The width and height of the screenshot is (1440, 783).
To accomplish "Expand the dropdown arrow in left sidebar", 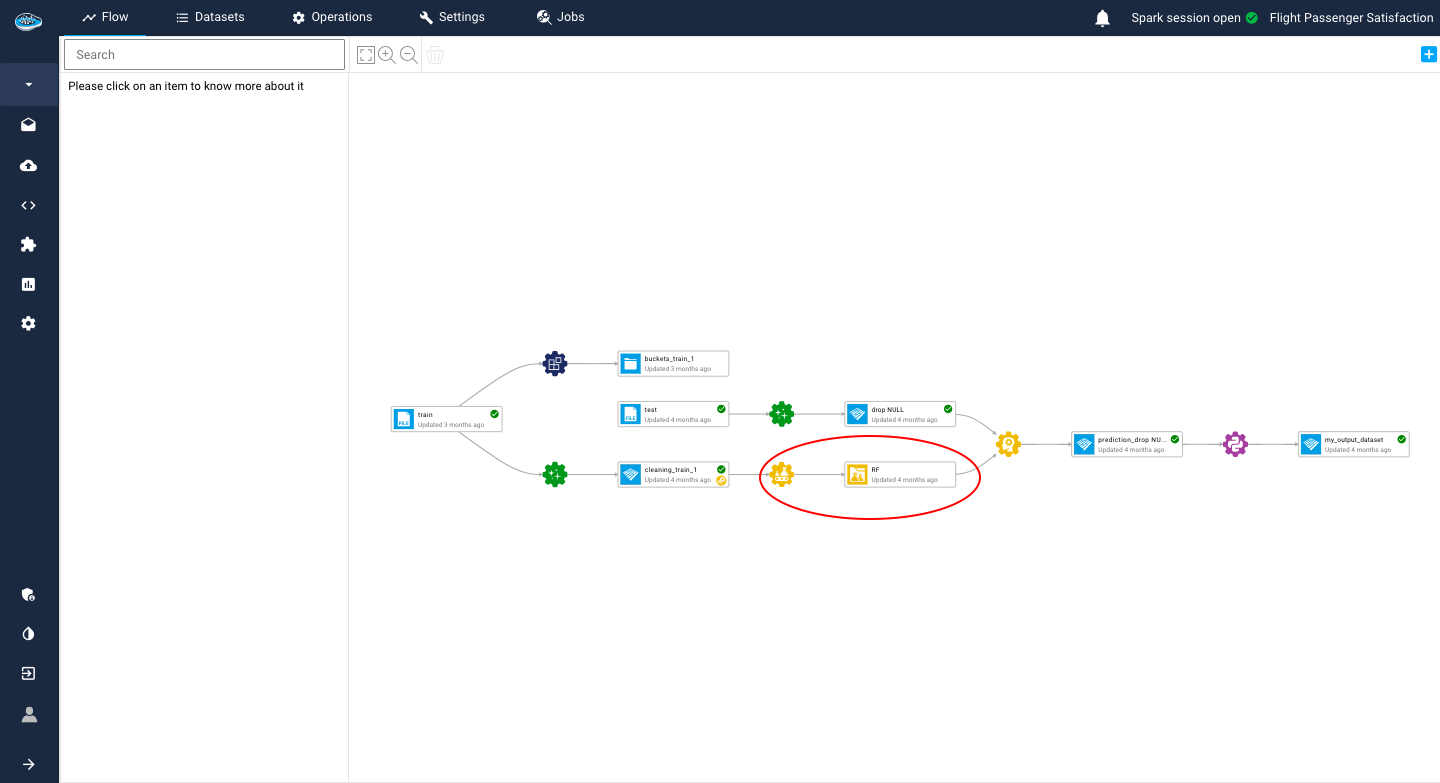I will point(28,85).
